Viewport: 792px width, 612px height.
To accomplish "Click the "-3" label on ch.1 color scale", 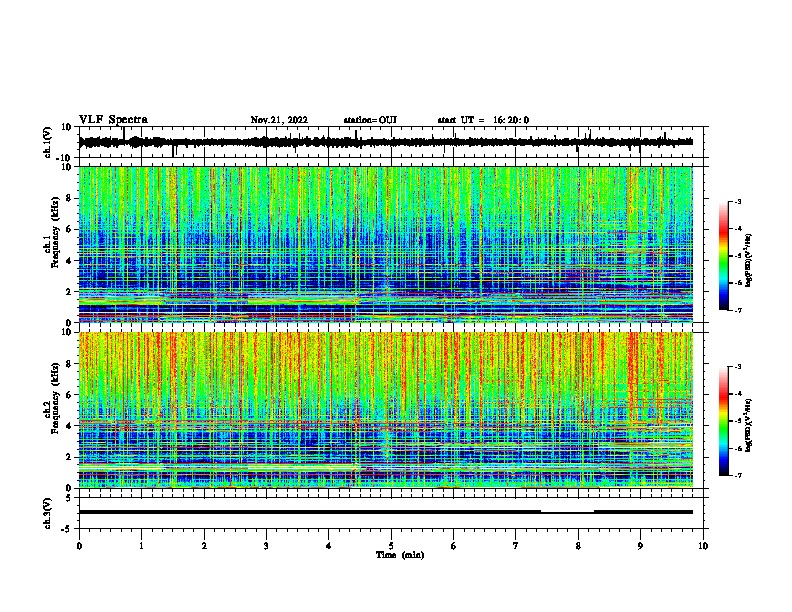I will 737,202.
